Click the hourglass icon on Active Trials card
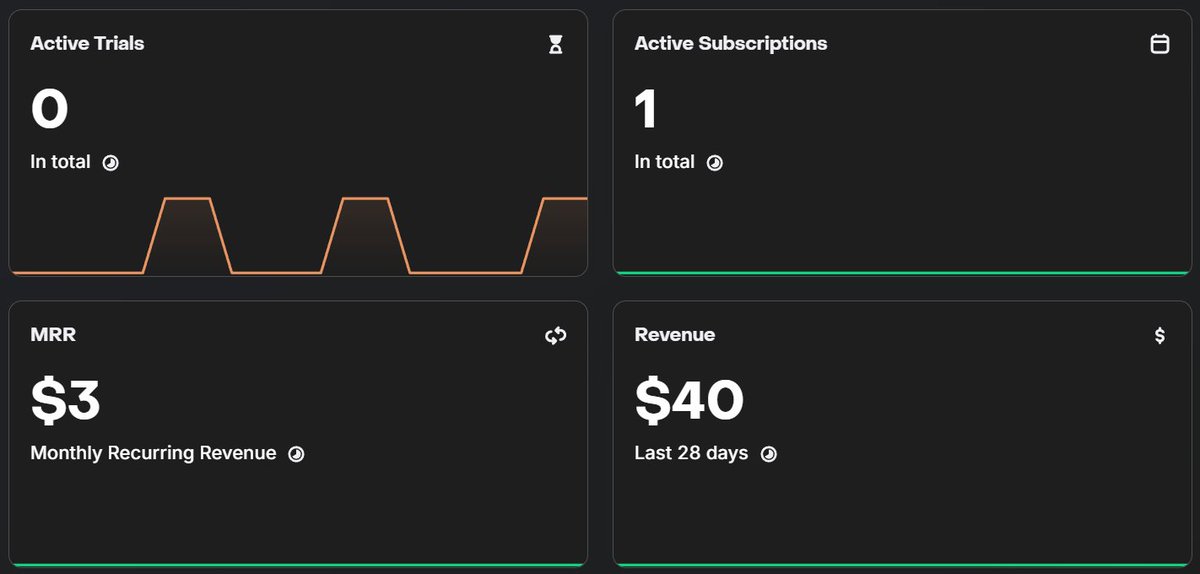 pos(556,44)
